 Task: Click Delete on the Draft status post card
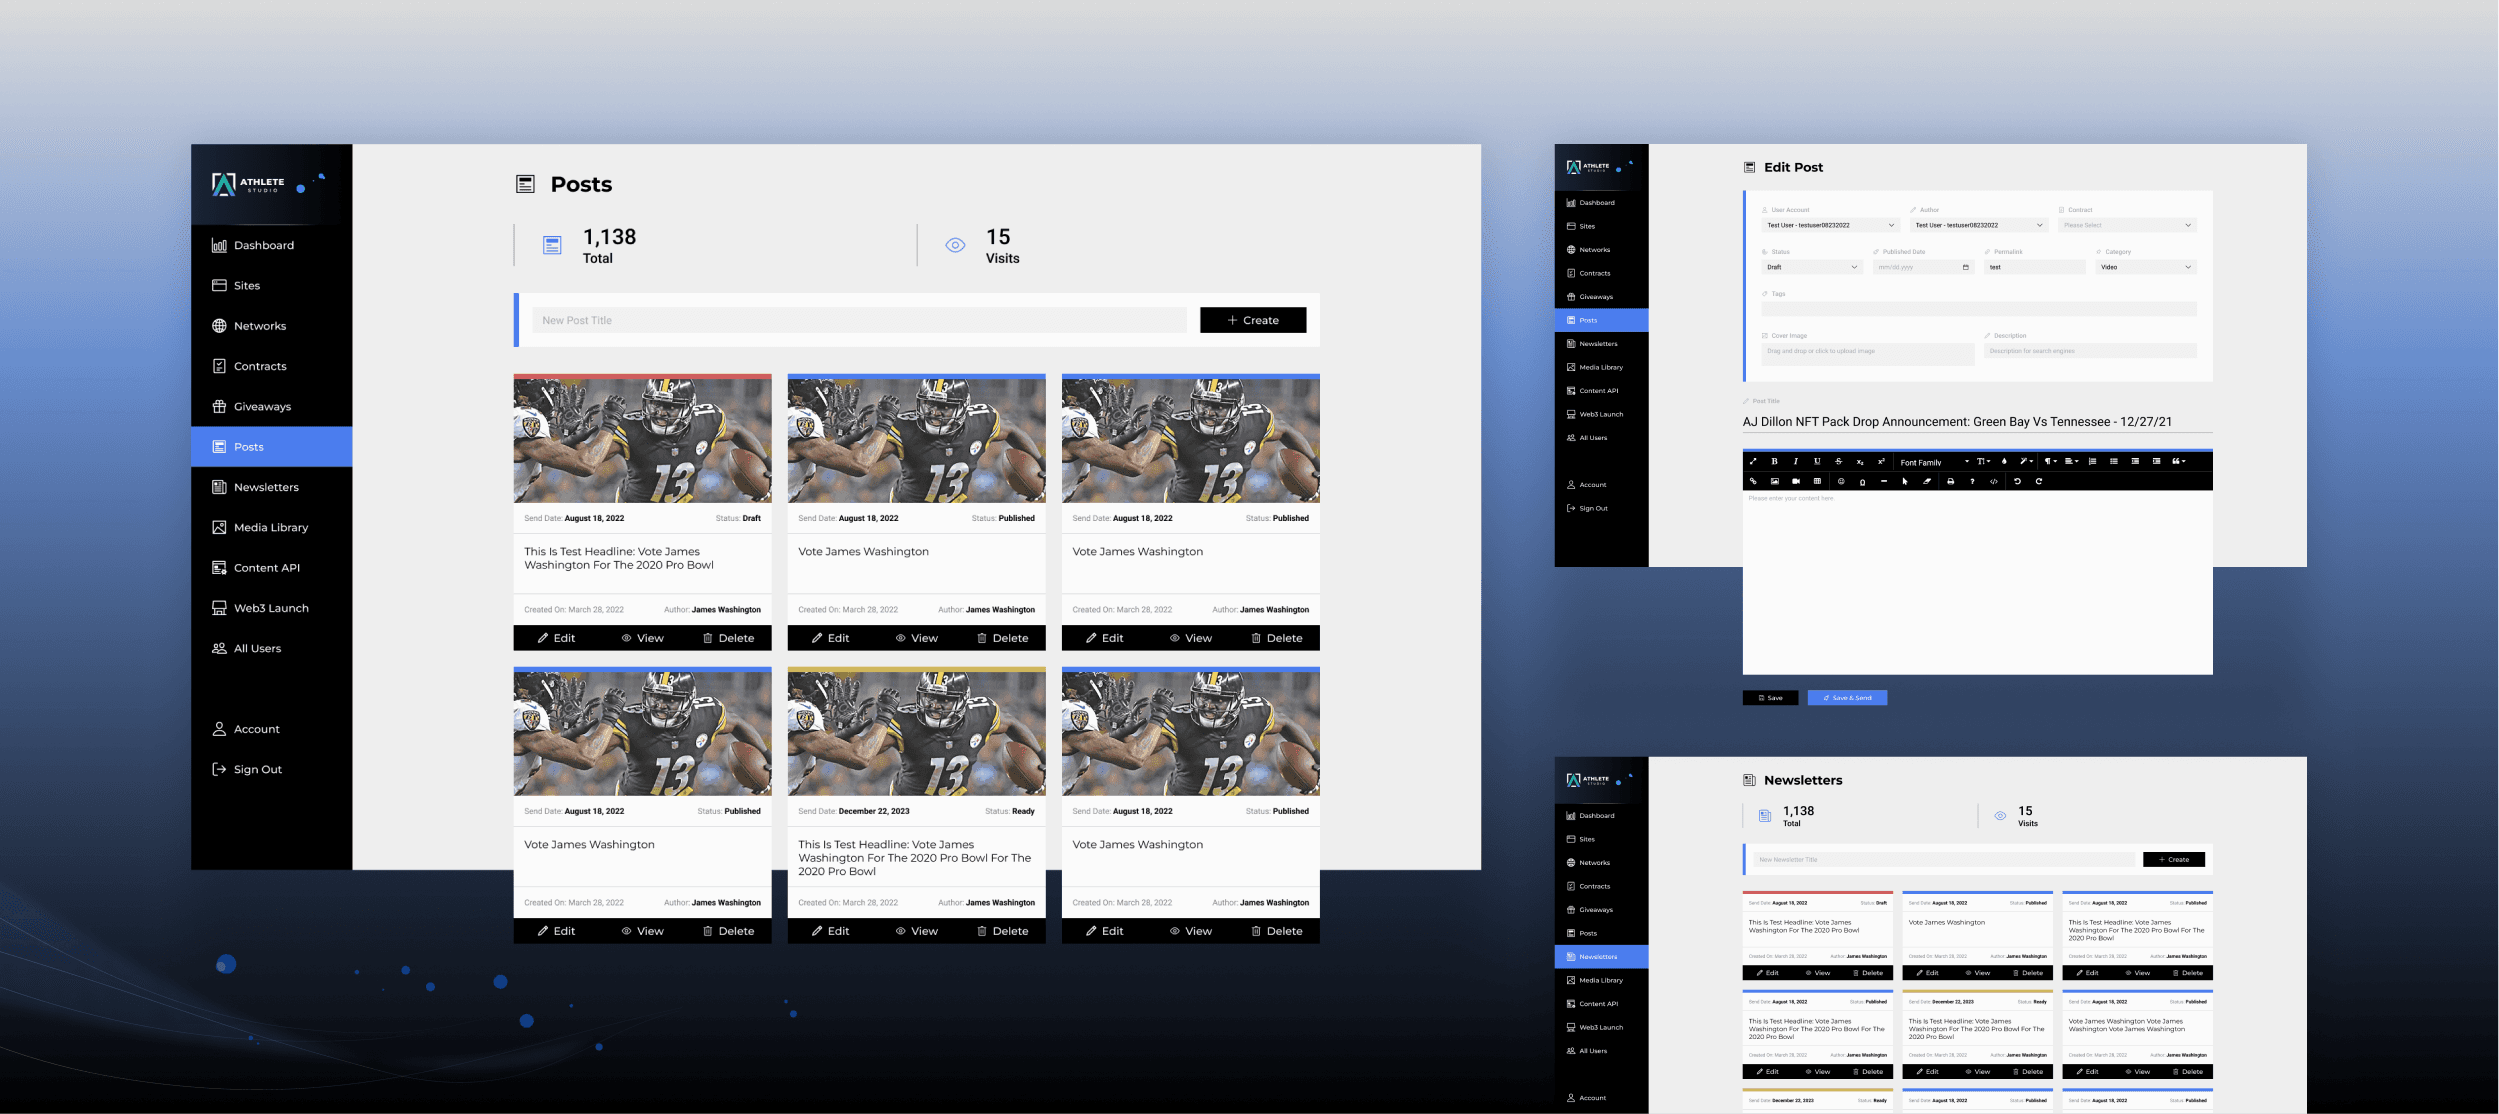[728, 638]
